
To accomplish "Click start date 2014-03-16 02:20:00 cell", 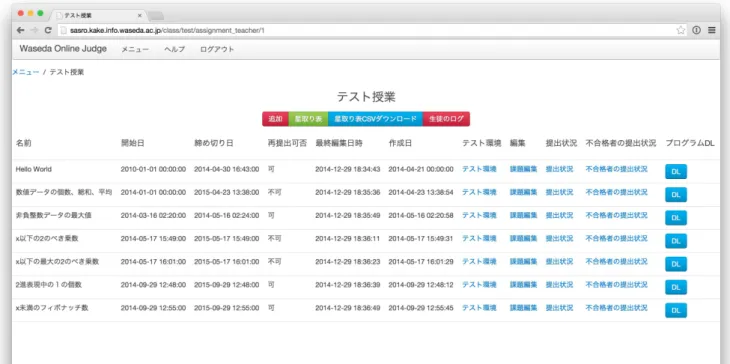I will pyautogui.click(x=153, y=215).
